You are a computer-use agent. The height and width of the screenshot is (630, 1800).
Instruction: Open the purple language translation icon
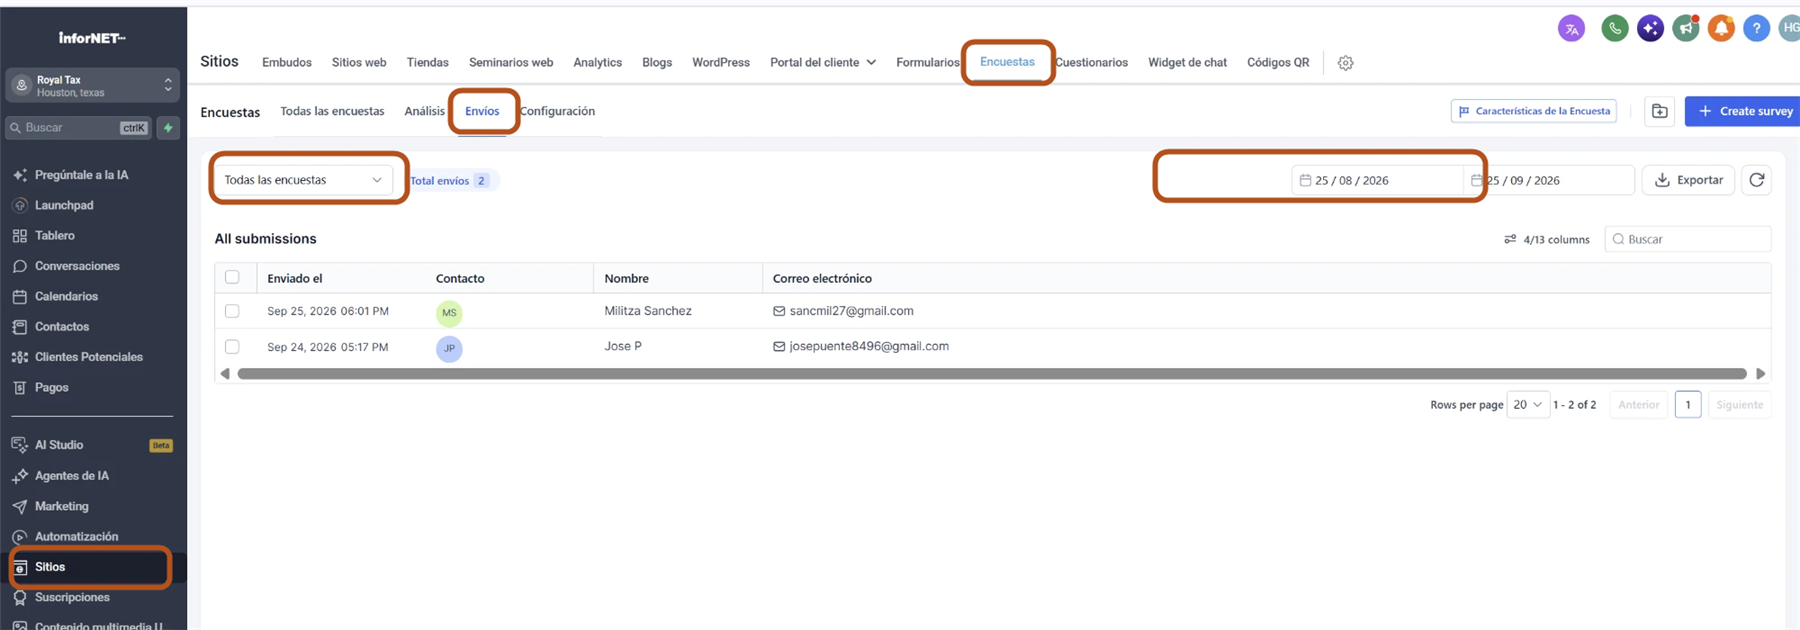tap(1571, 28)
